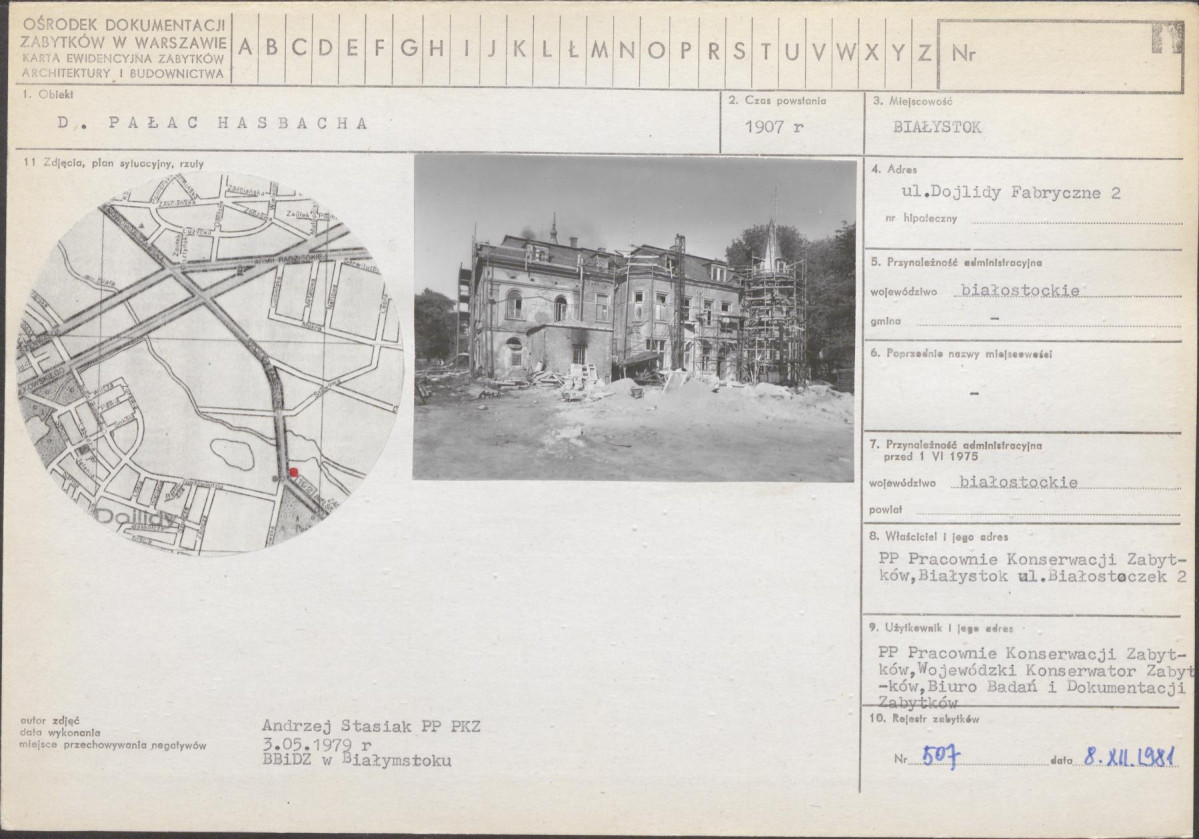Image resolution: width=1199 pixels, height=839 pixels.
Task: Click 'Dojlidy' label on the map
Action: coord(137,518)
